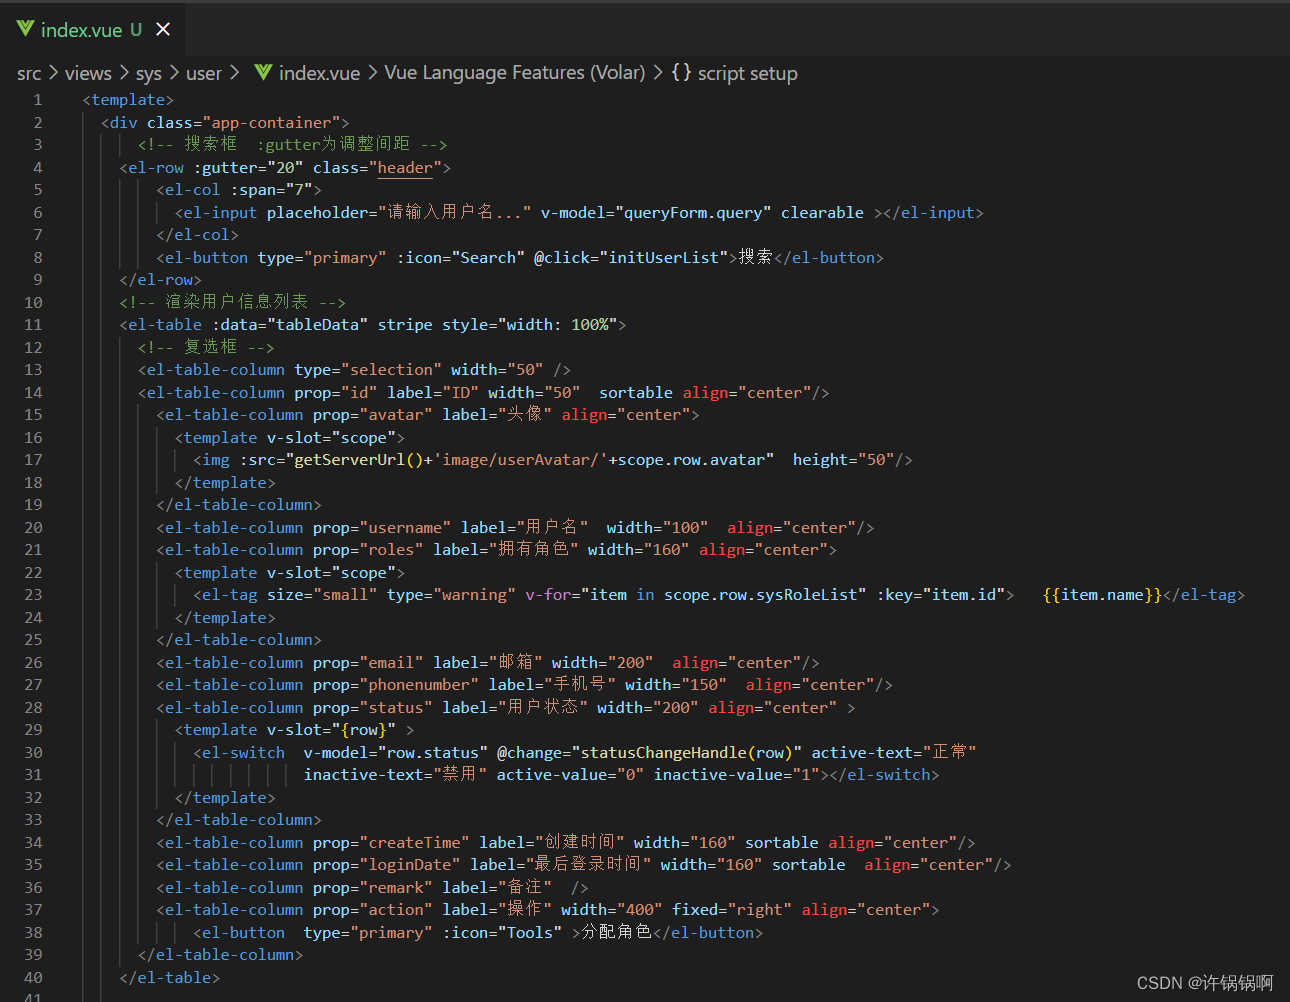
Task: Click the chevron after sys breadcrumb
Action: [174, 73]
